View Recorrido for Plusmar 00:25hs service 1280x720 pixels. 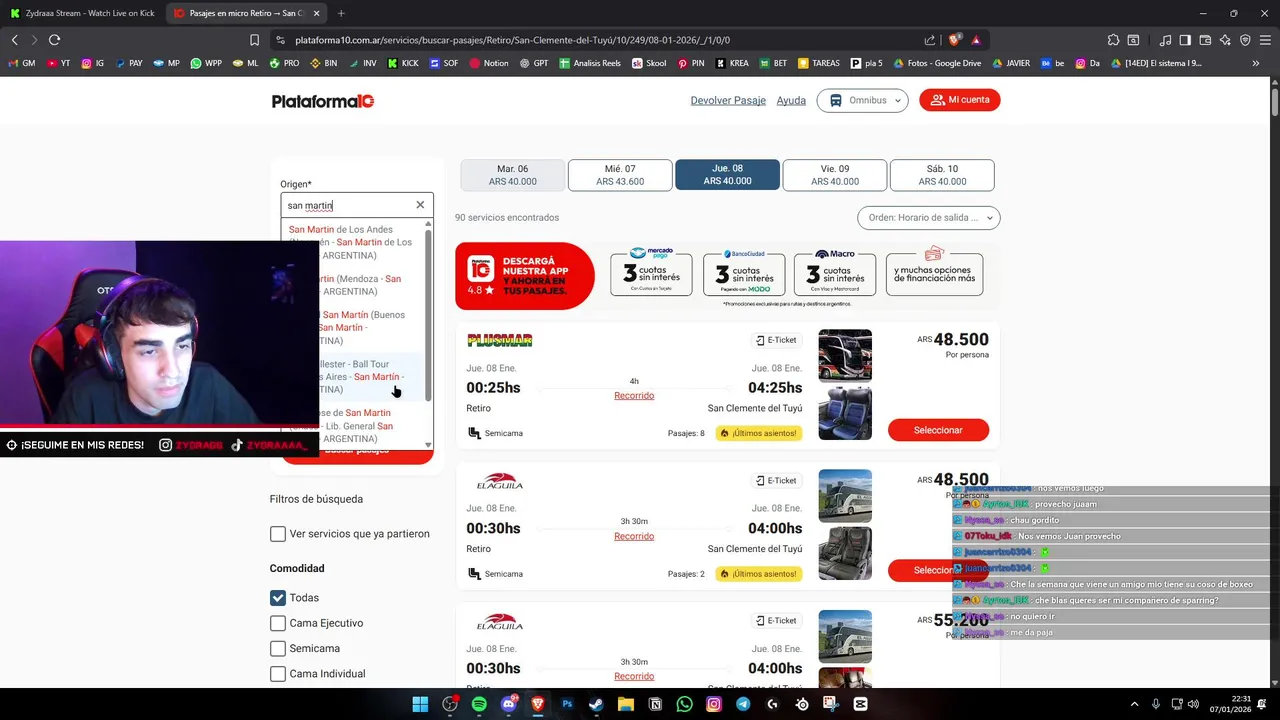634,396
